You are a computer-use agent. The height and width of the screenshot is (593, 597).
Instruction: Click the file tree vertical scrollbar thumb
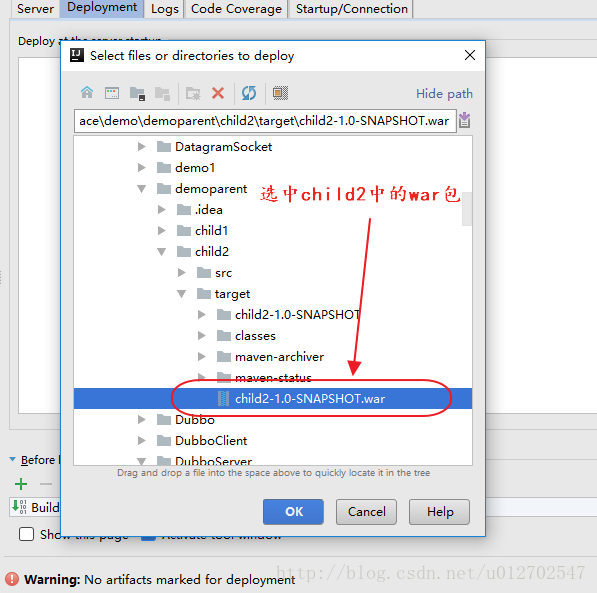tap(467, 209)
